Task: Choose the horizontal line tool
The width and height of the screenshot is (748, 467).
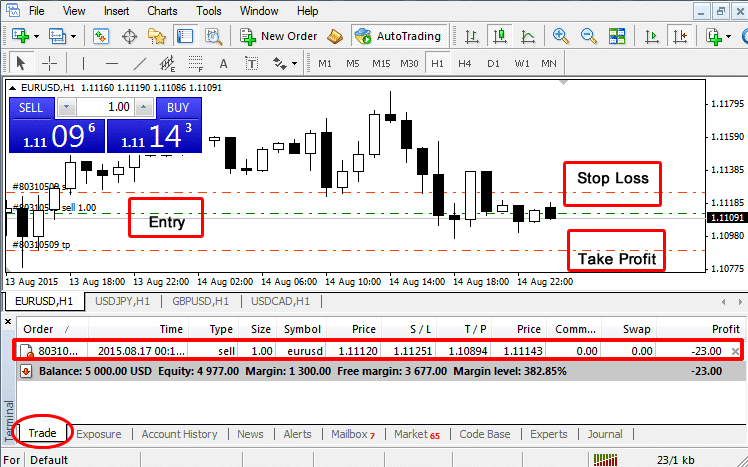Action: pyautogui.click(x=111, y=63)
